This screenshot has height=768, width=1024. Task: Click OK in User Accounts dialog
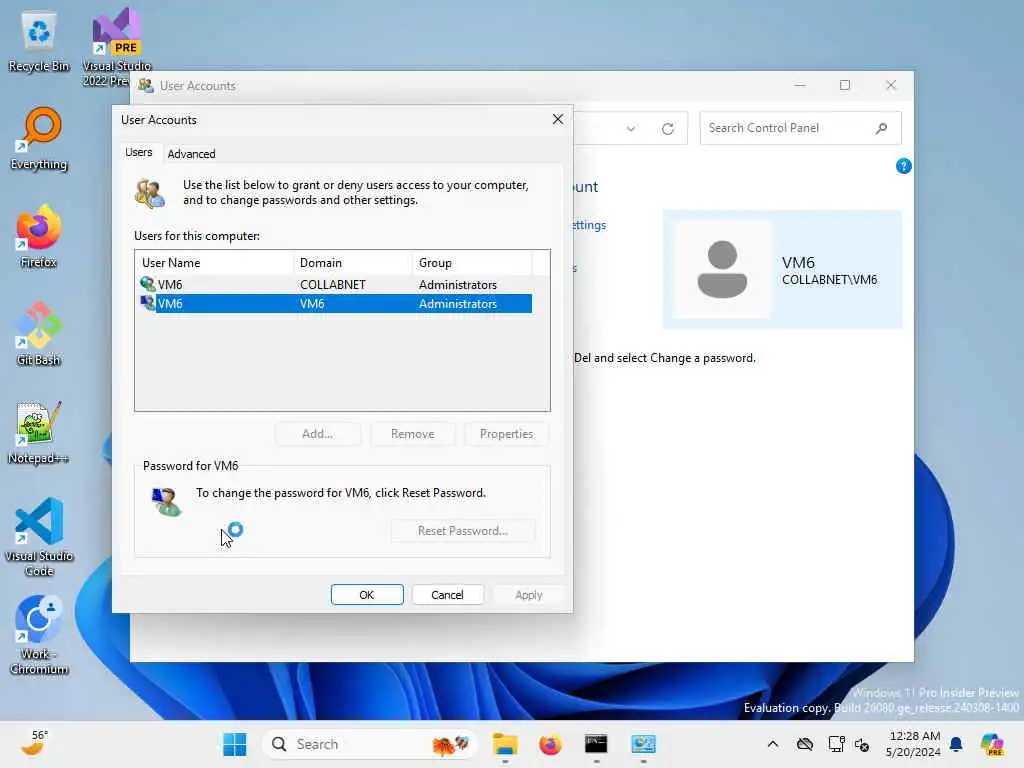pyautogui.click(x=367, y=595)
